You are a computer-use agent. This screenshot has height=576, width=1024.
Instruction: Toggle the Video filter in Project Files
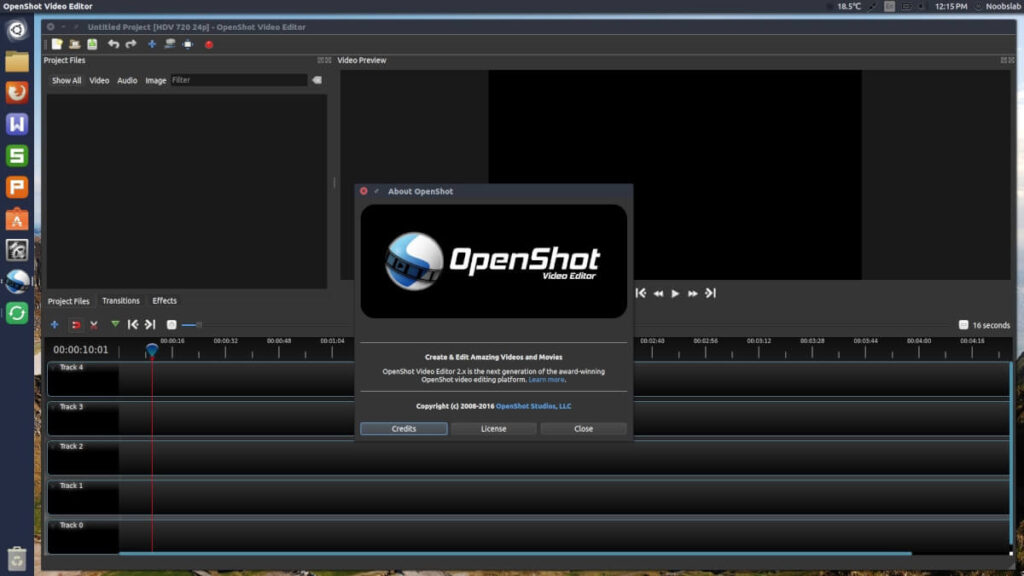99,80
